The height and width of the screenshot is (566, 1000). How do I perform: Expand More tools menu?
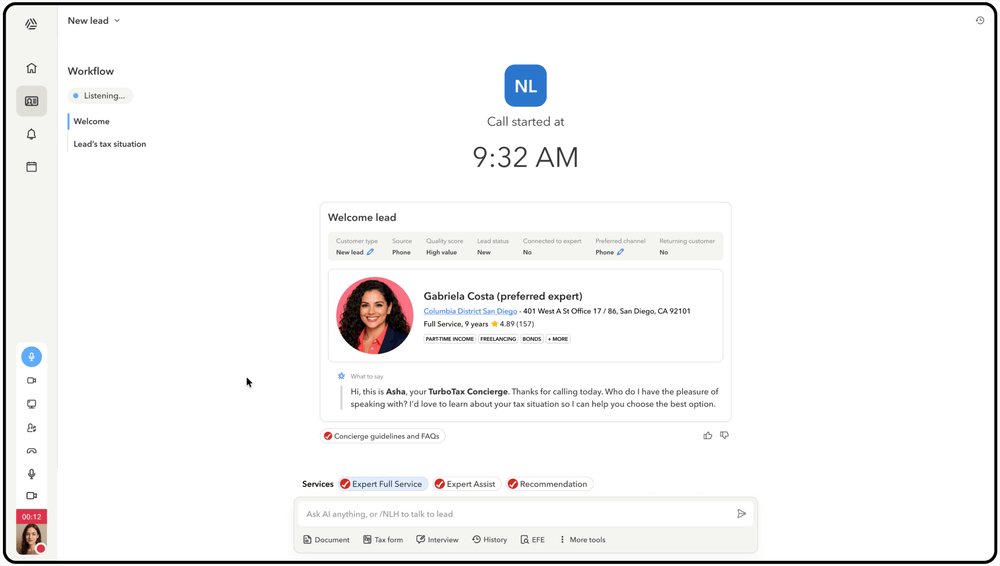point(582,540)
